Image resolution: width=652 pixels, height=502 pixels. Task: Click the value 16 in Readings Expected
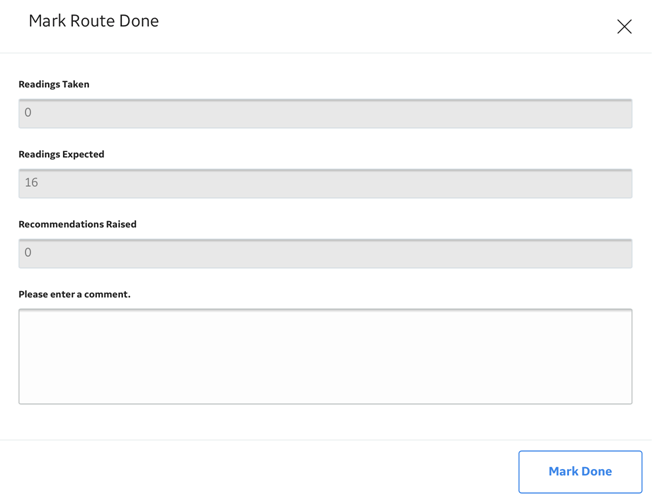(31, 183)
